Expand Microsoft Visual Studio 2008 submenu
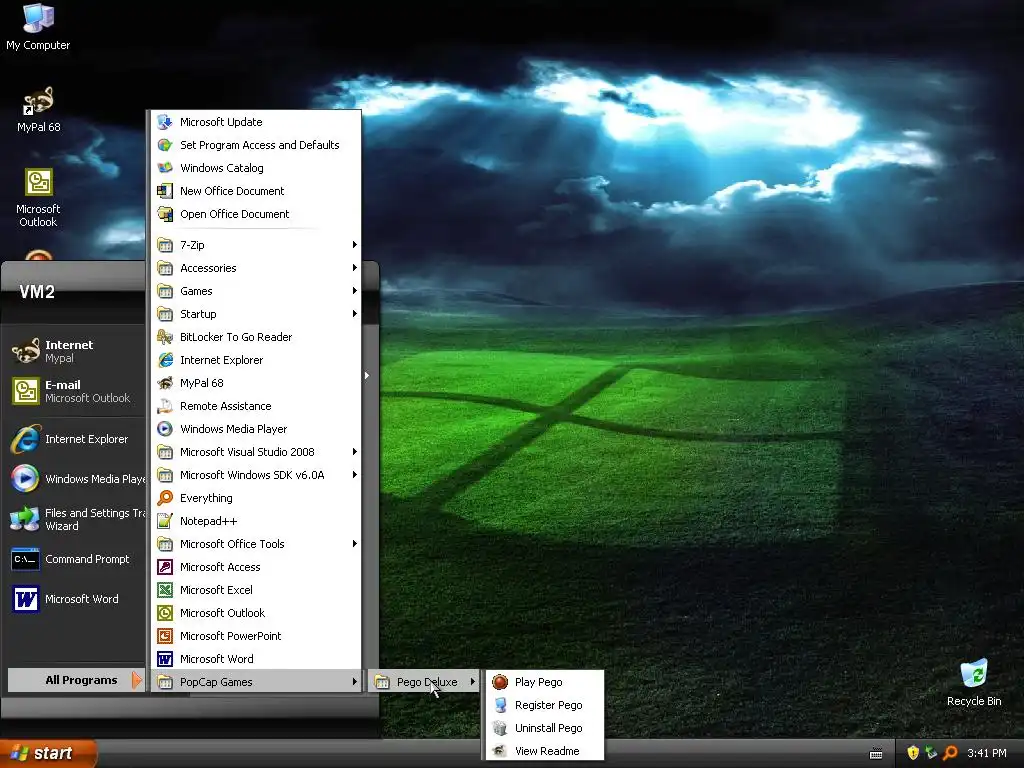The height and width of the screenshot is (768, 1024). 256,452
